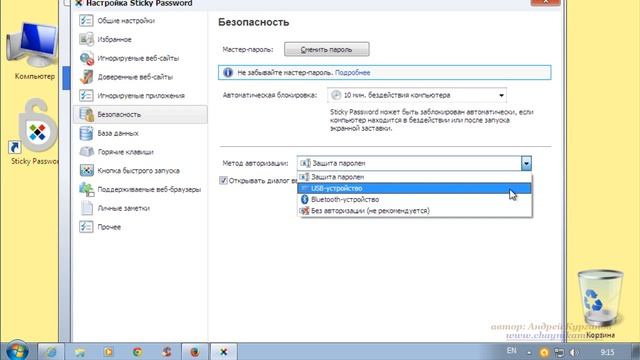Choose Без авторизации option
Screen dimensions: 640x360
point(414,211)
